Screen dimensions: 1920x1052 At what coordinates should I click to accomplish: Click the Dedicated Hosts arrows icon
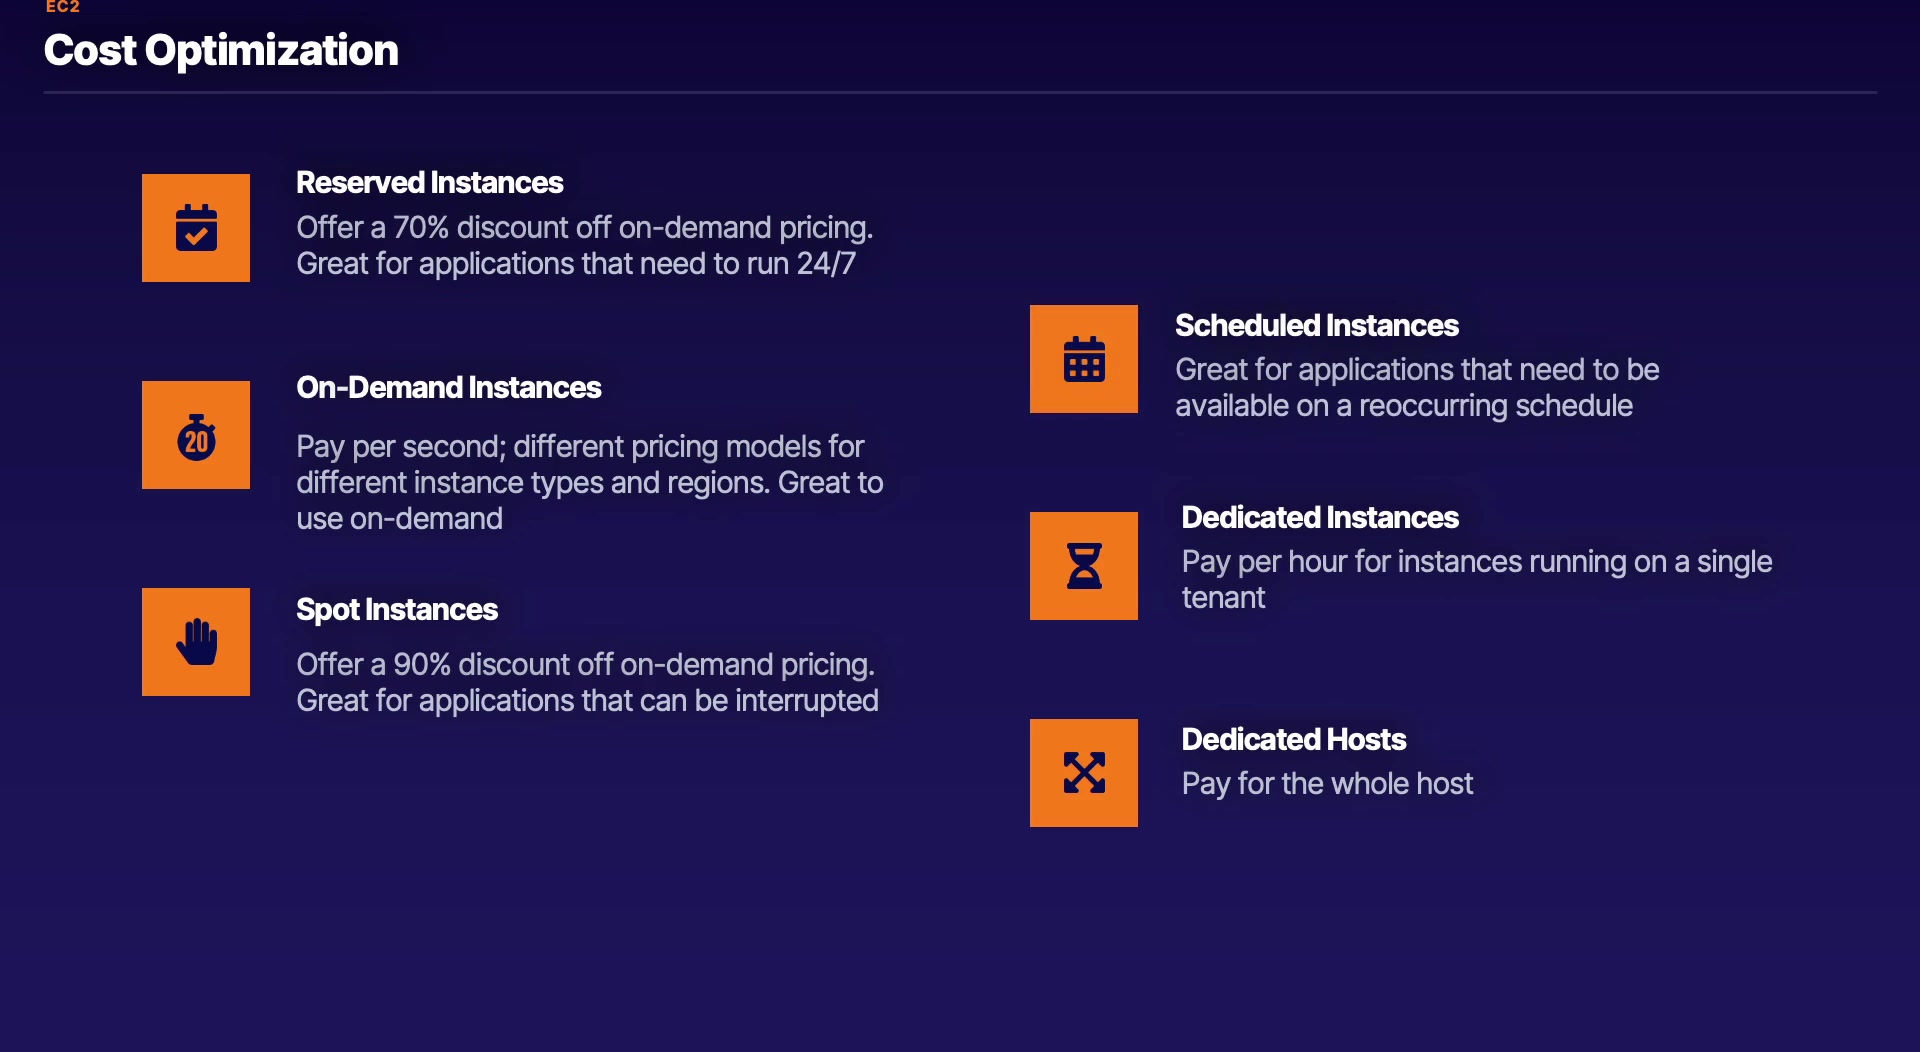point(1084,773)
